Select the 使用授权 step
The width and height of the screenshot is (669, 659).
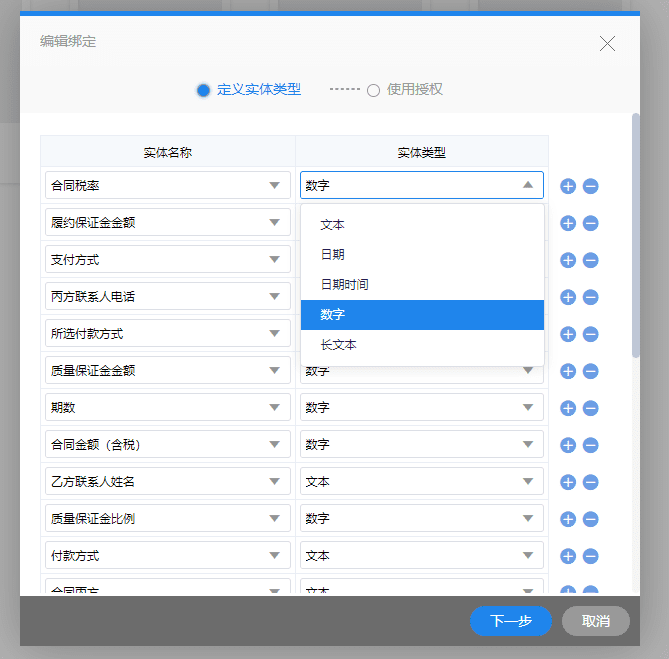[x=404, y=90]
